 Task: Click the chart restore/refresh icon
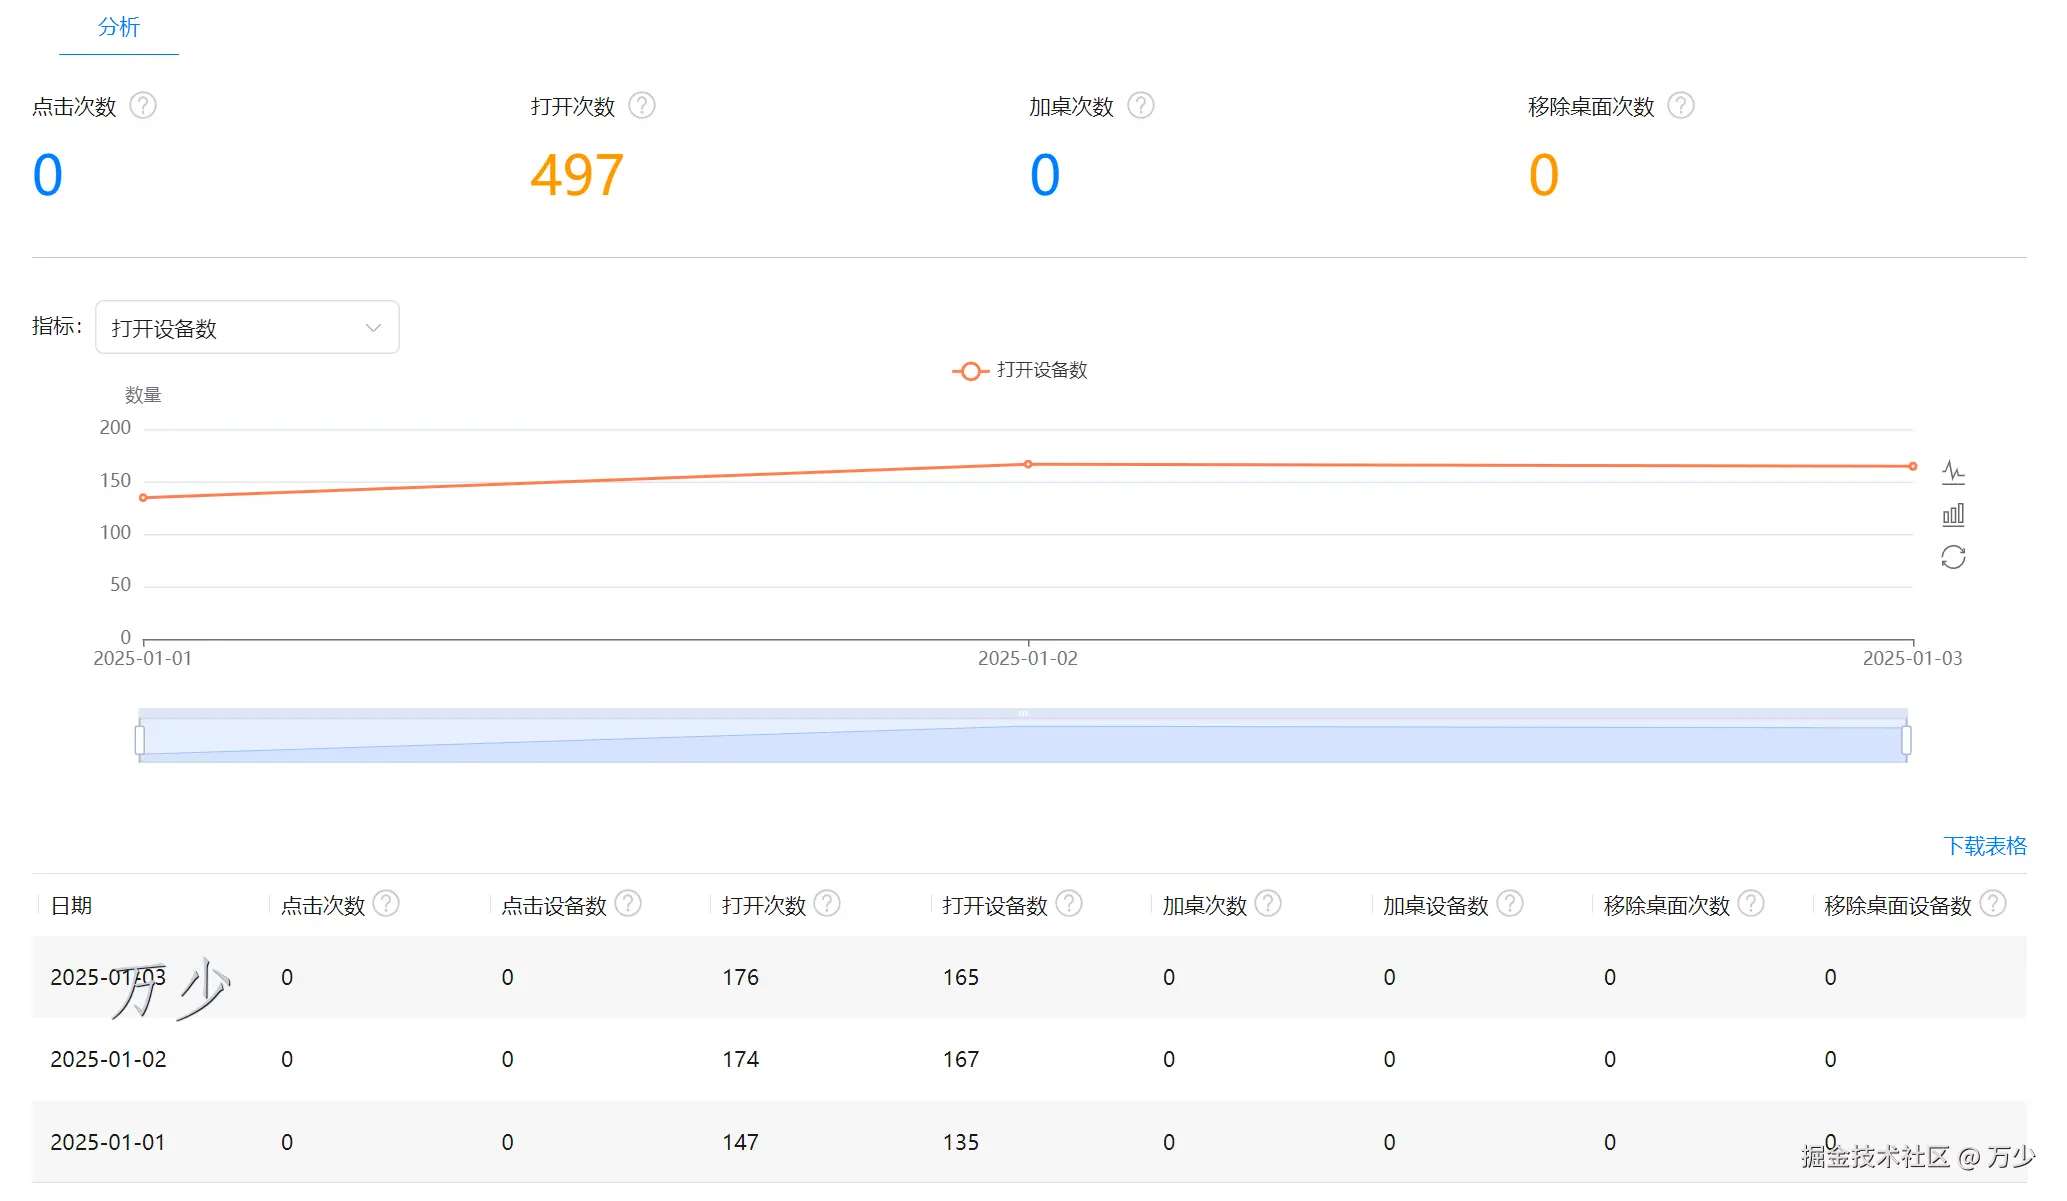point(1952,557)
